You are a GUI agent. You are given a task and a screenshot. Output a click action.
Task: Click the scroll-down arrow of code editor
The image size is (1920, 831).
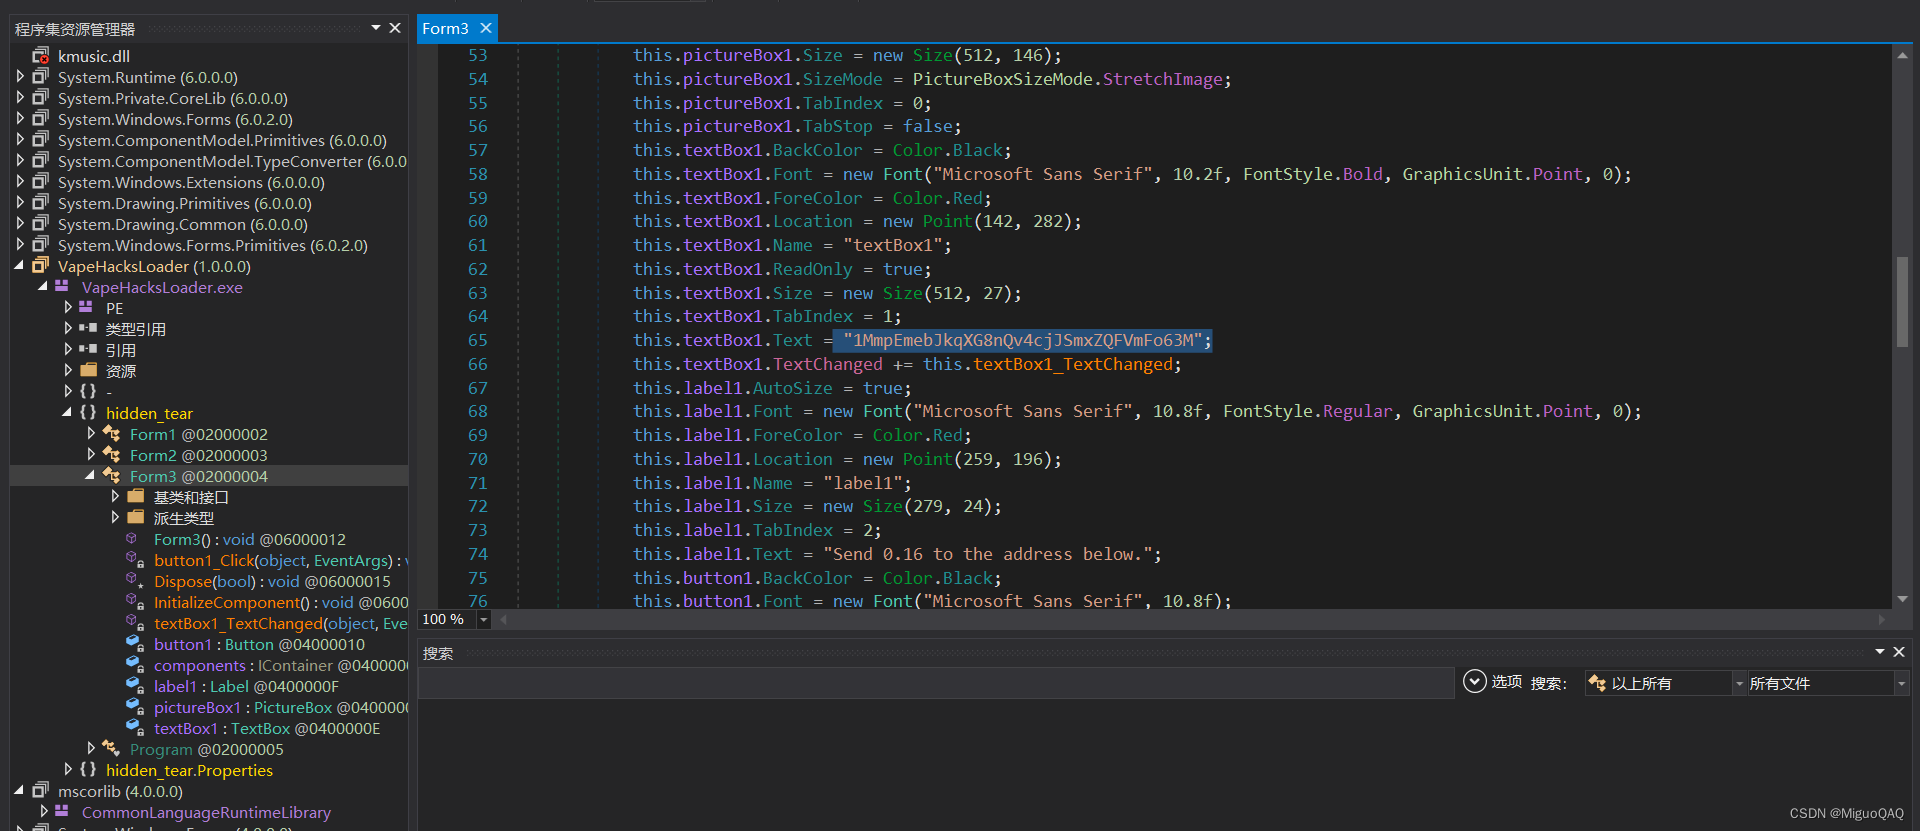tap(1902, 599)
